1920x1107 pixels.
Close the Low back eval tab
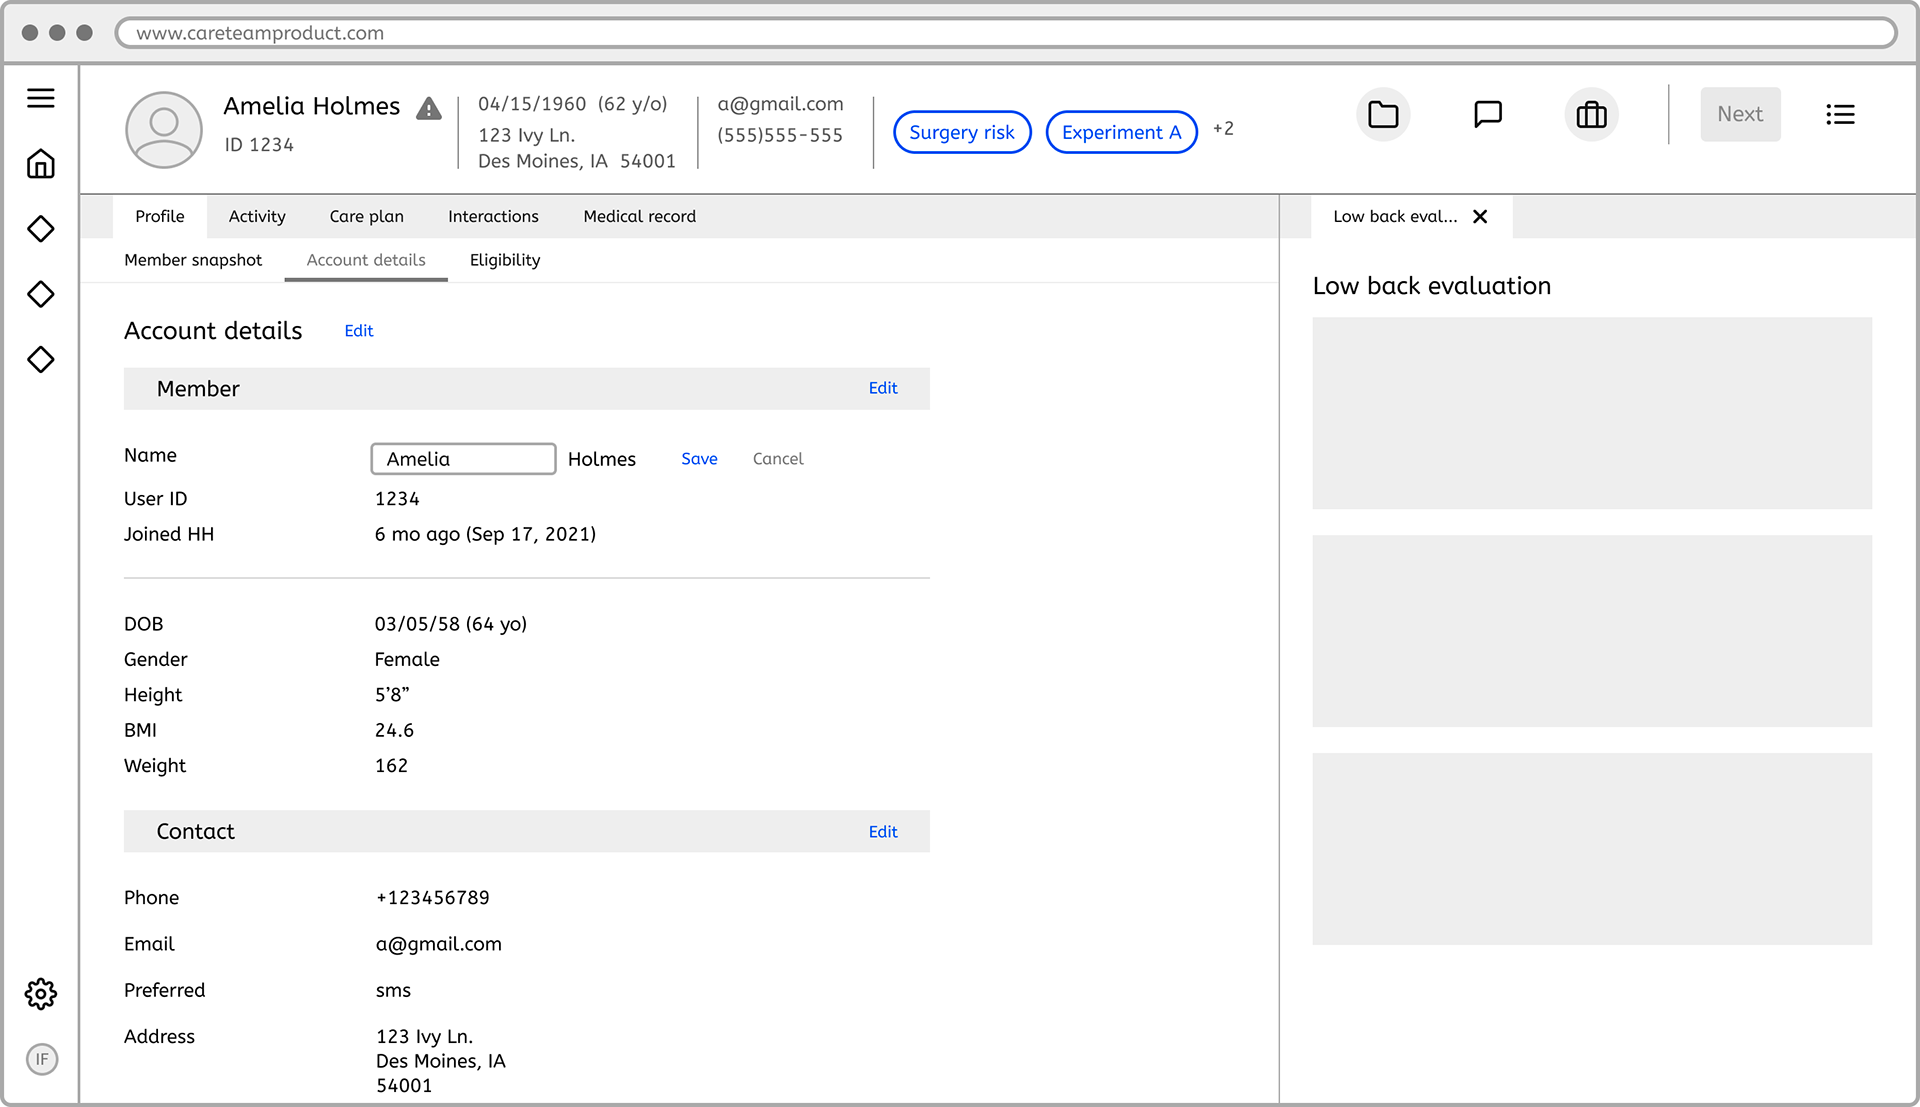[1480, 217]
